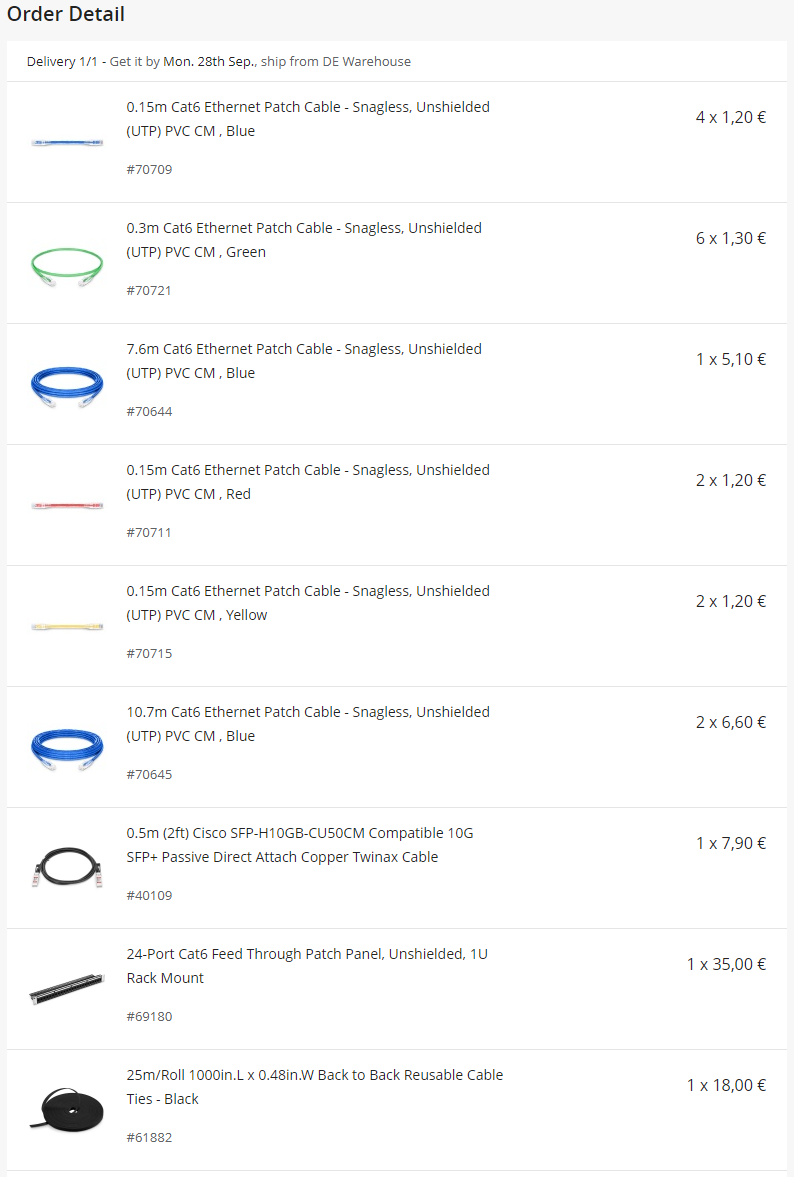Click the 10.7m blue cable image
Viewport: 794px width, 1177px height.
tap(67, 748)
